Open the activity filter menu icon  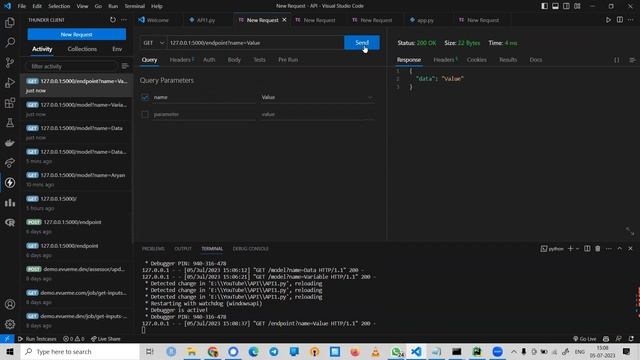(125, 66)
